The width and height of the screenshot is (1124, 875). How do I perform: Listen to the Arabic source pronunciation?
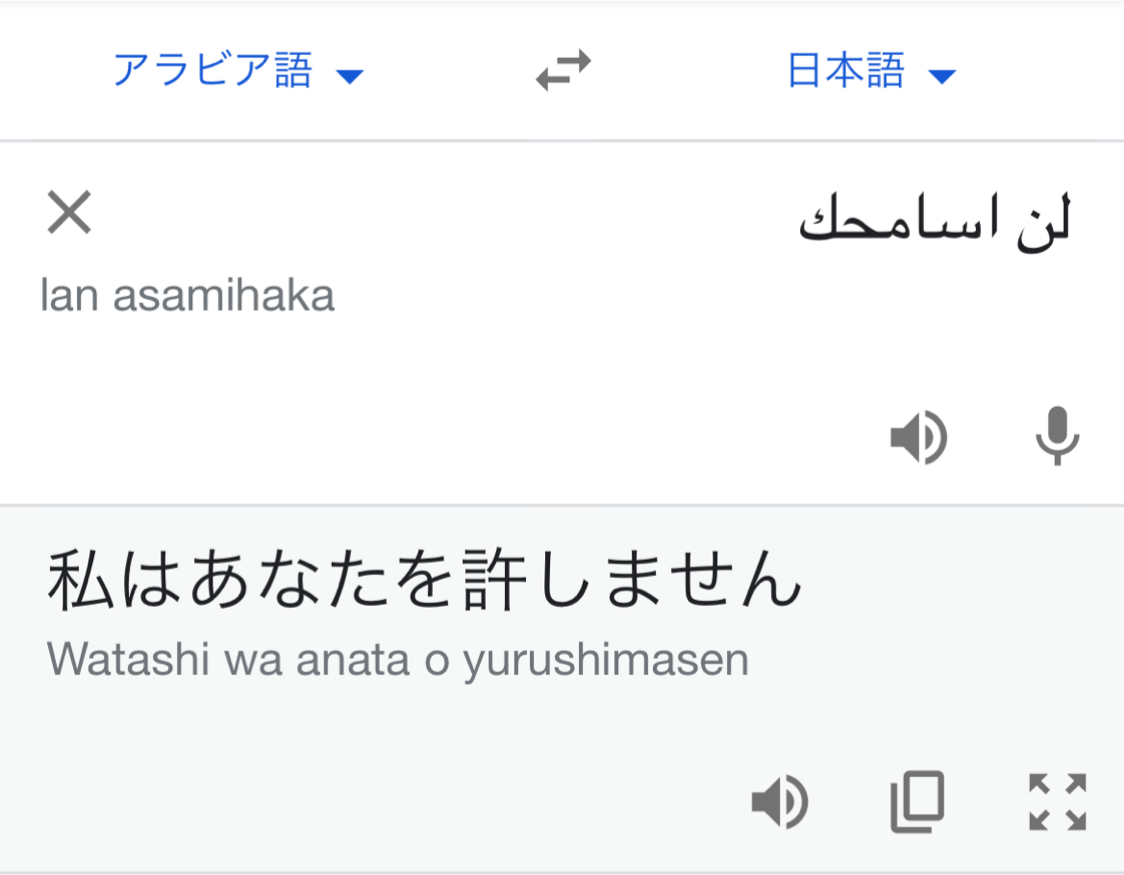pos(918,438)
